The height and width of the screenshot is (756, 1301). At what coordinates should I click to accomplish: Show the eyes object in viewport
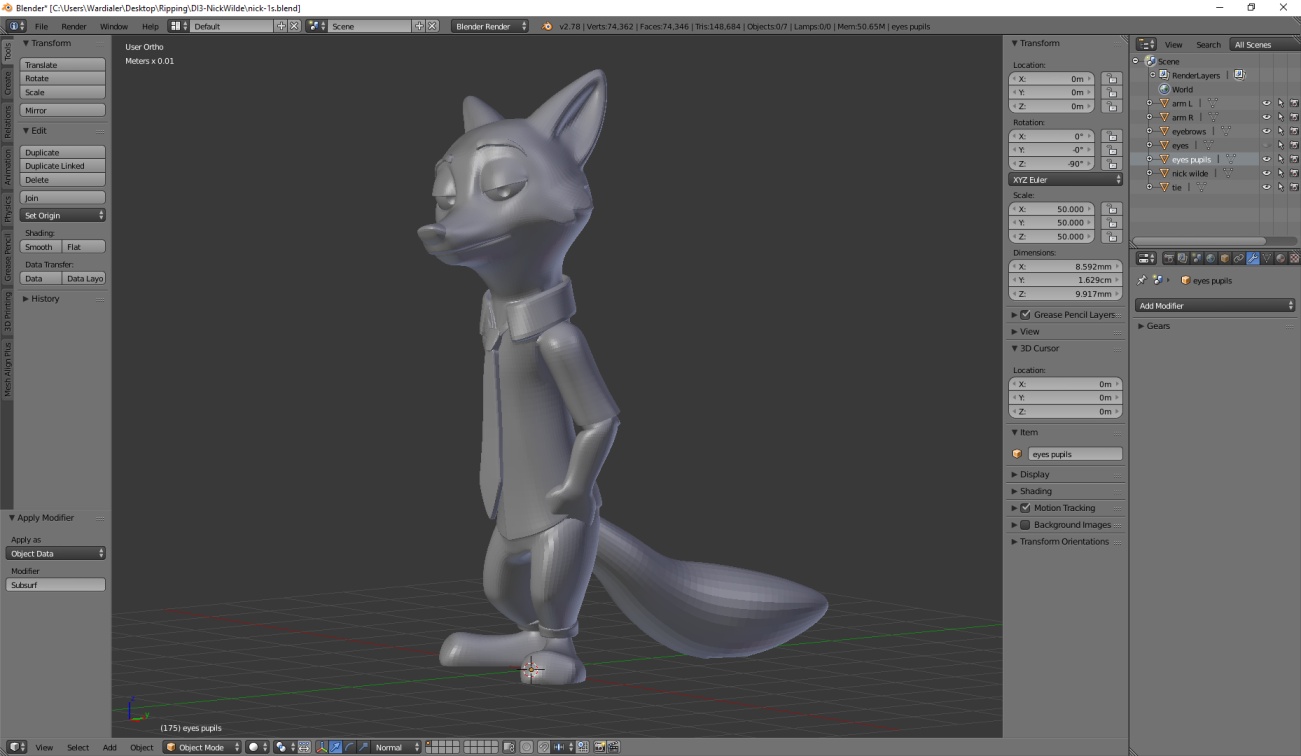click(1266, 145)
